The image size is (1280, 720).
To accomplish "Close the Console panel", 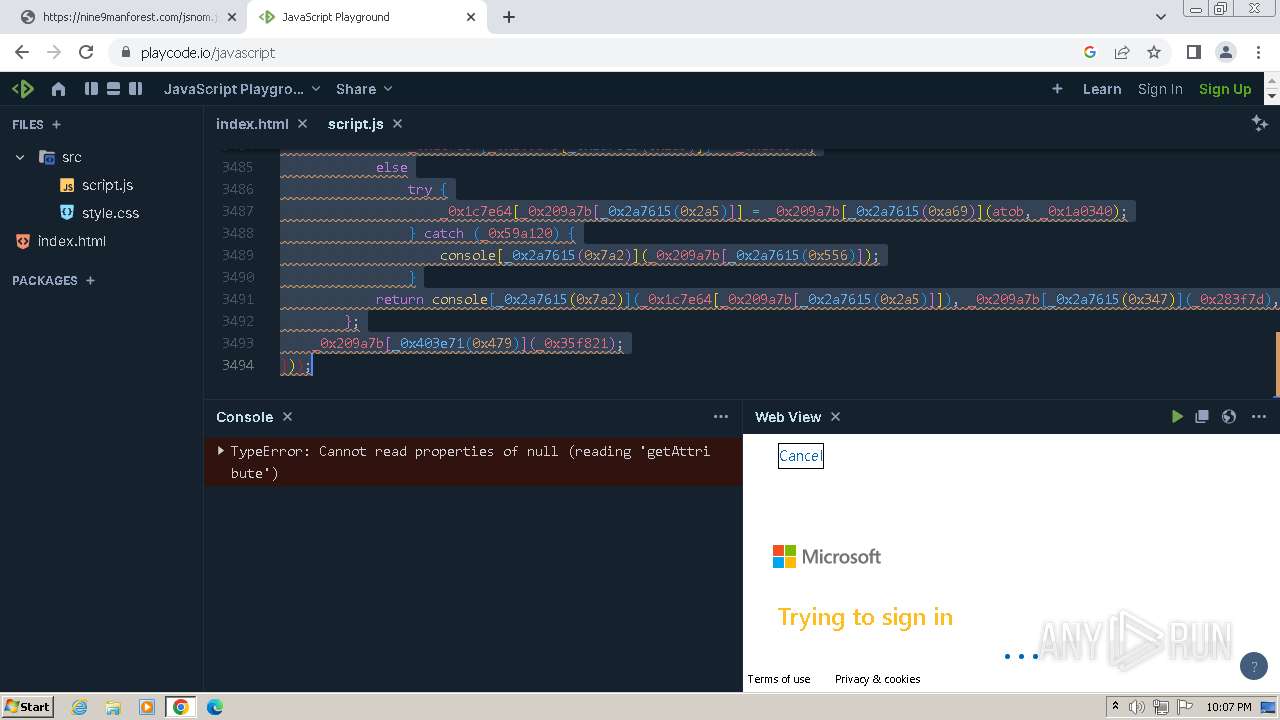I will pos(287,417).
